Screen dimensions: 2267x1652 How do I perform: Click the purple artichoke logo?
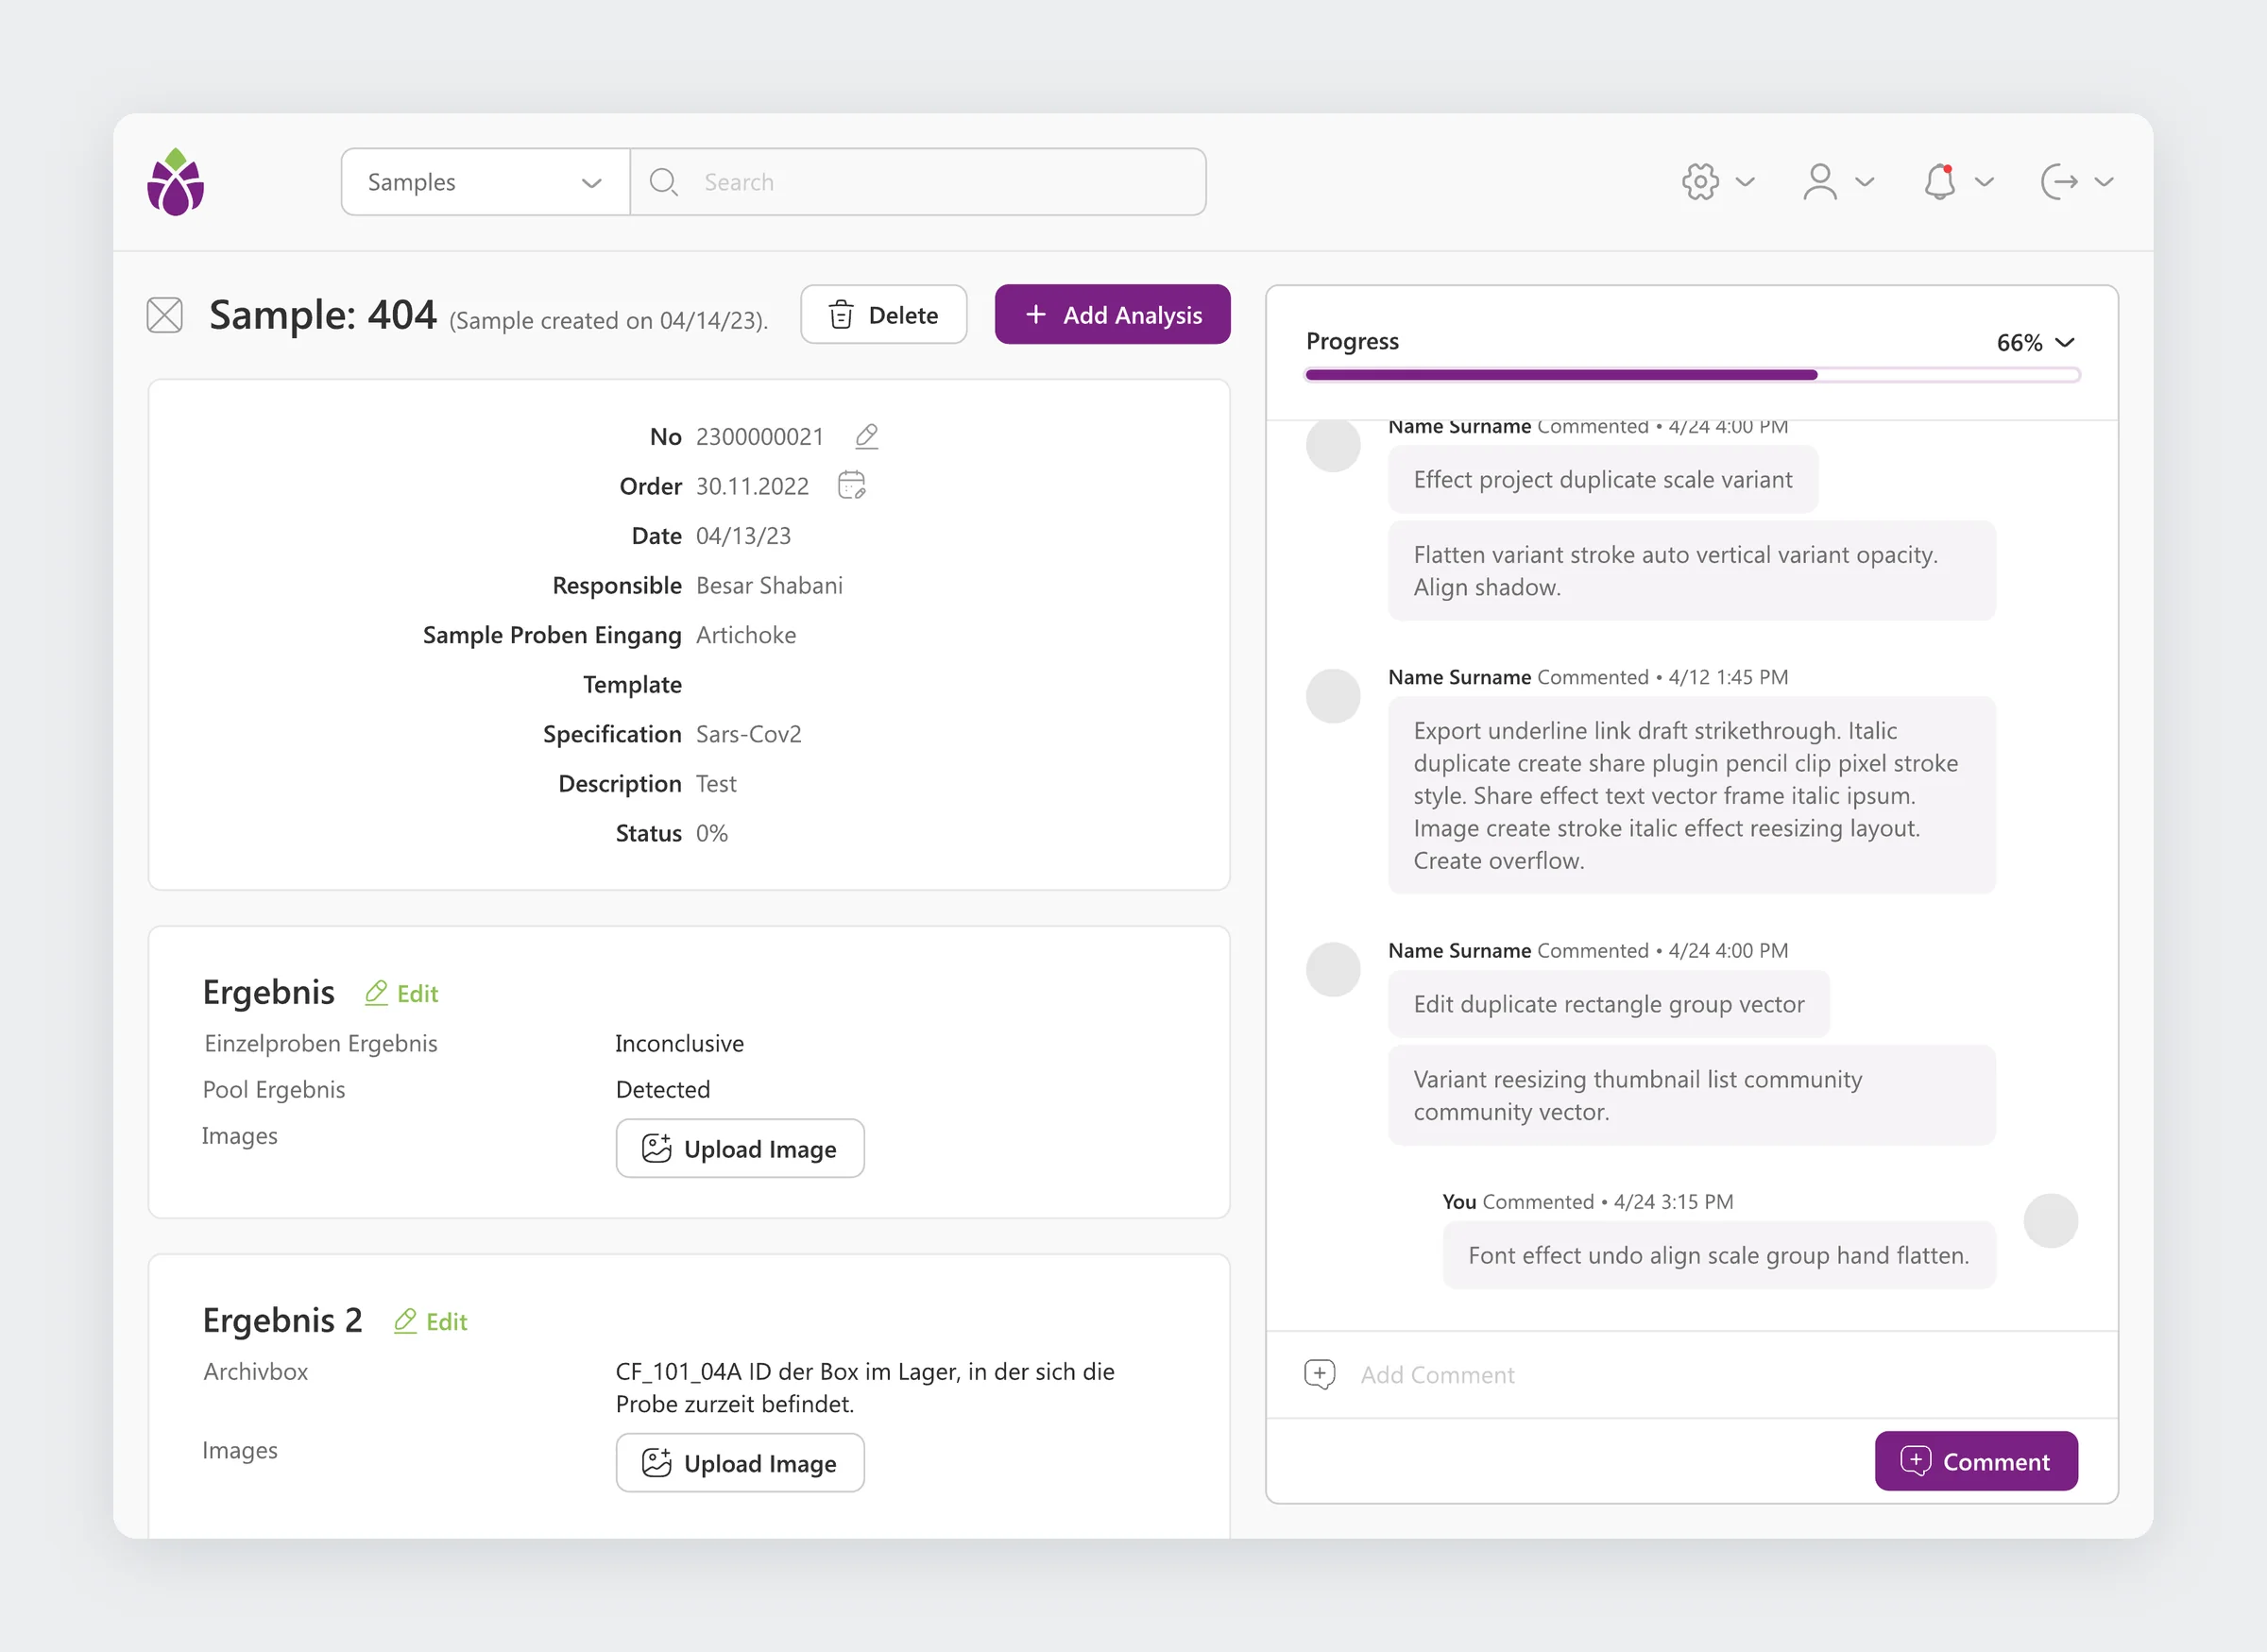click(175, 182)
